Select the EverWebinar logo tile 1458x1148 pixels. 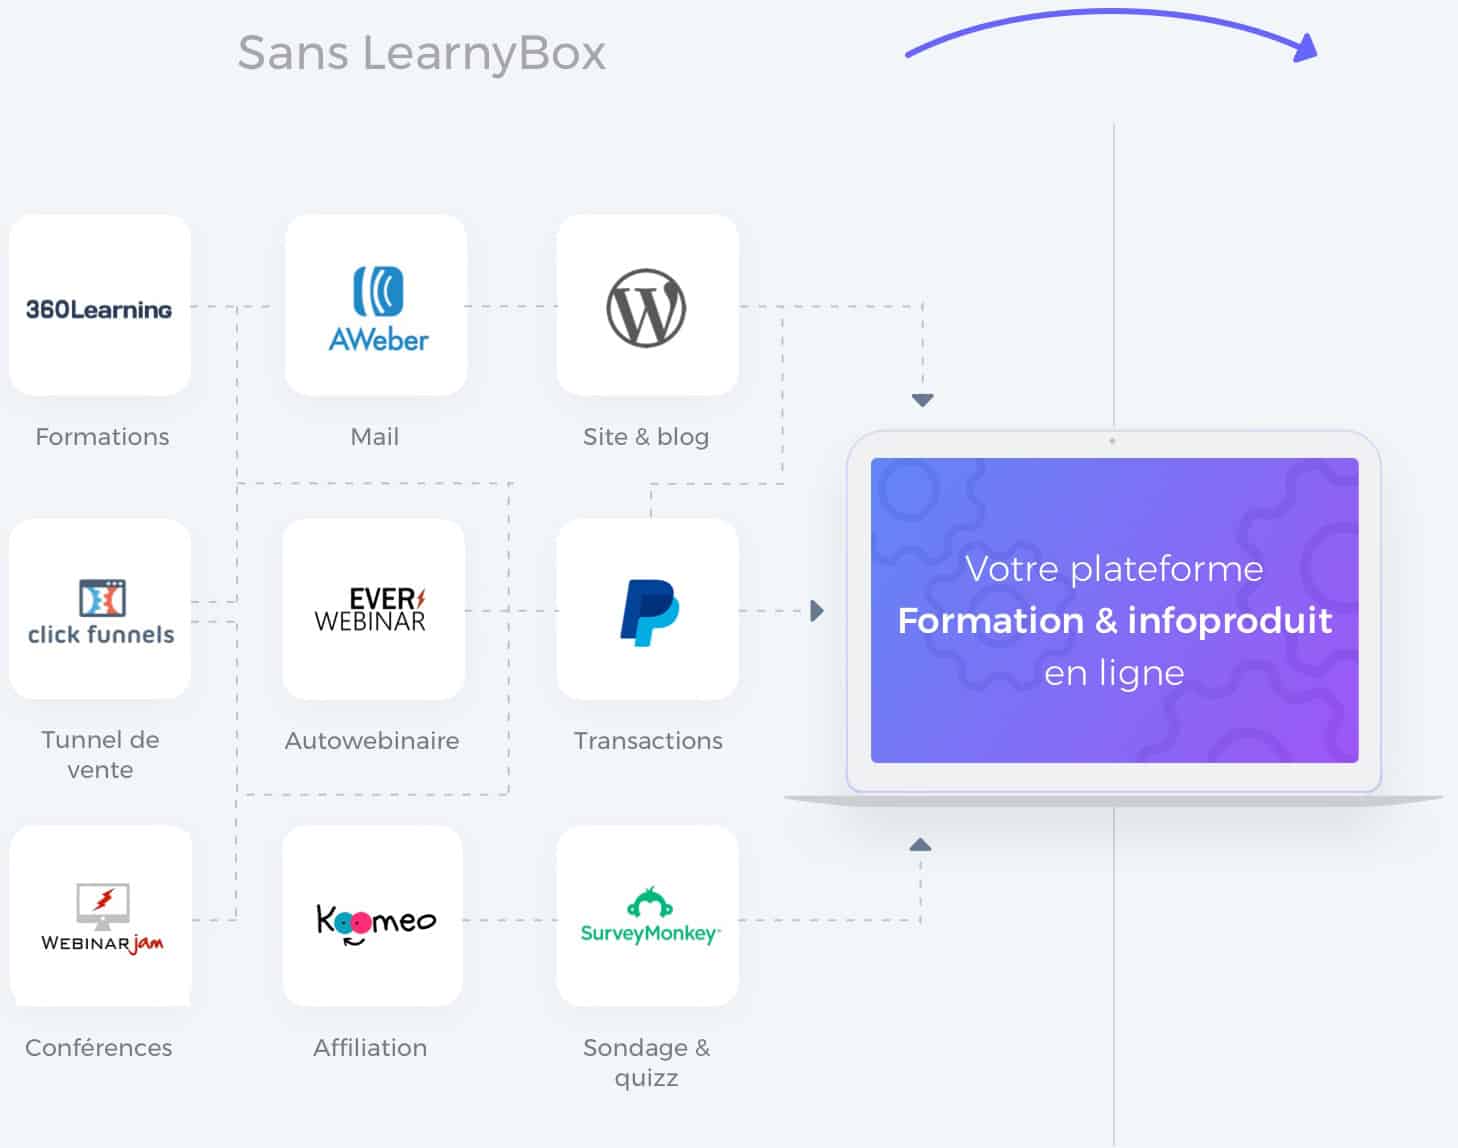click(x=374, y=609)
